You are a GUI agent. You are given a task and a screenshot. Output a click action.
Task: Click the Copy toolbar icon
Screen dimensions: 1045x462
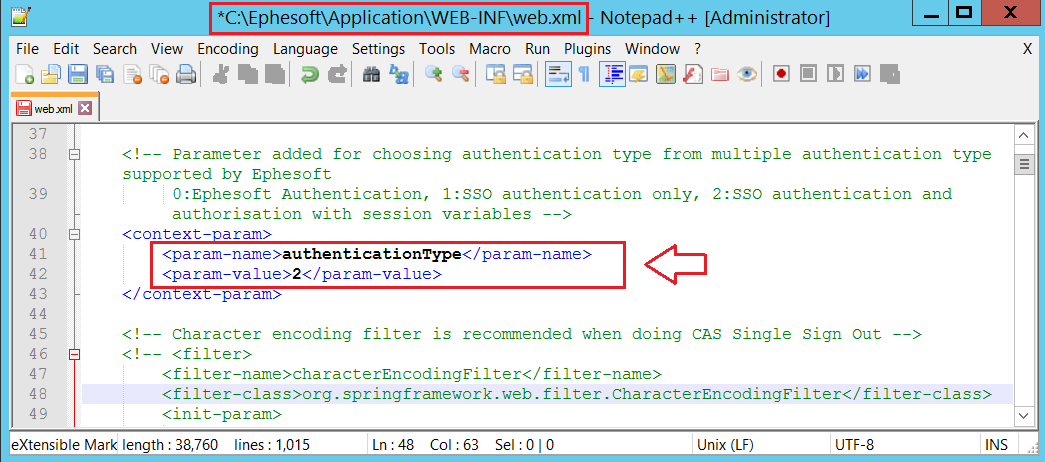(248, 73)
